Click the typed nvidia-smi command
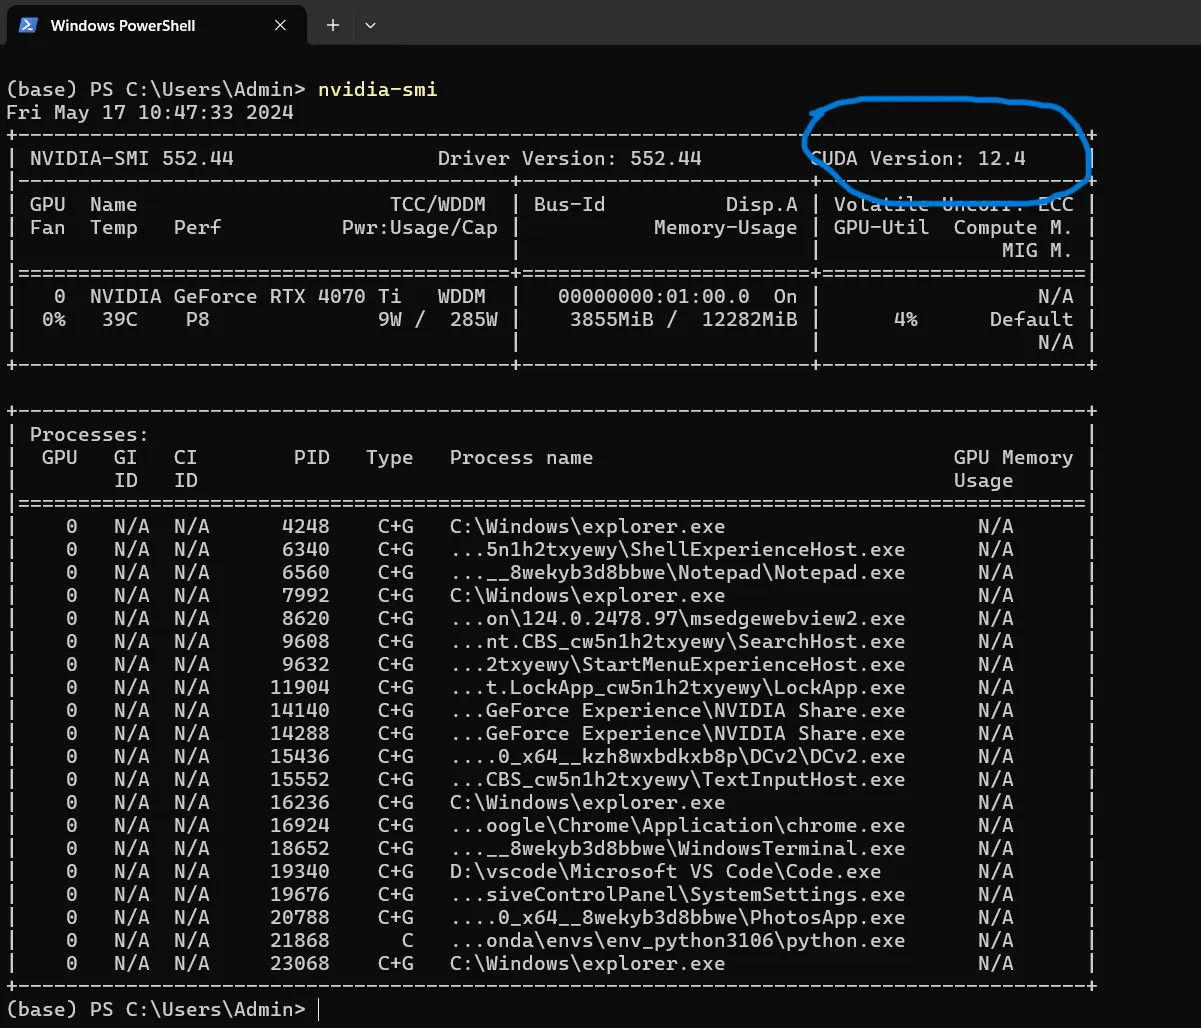The height and width of the screenshot is (1028, 1201). click(x=377, y=90)
